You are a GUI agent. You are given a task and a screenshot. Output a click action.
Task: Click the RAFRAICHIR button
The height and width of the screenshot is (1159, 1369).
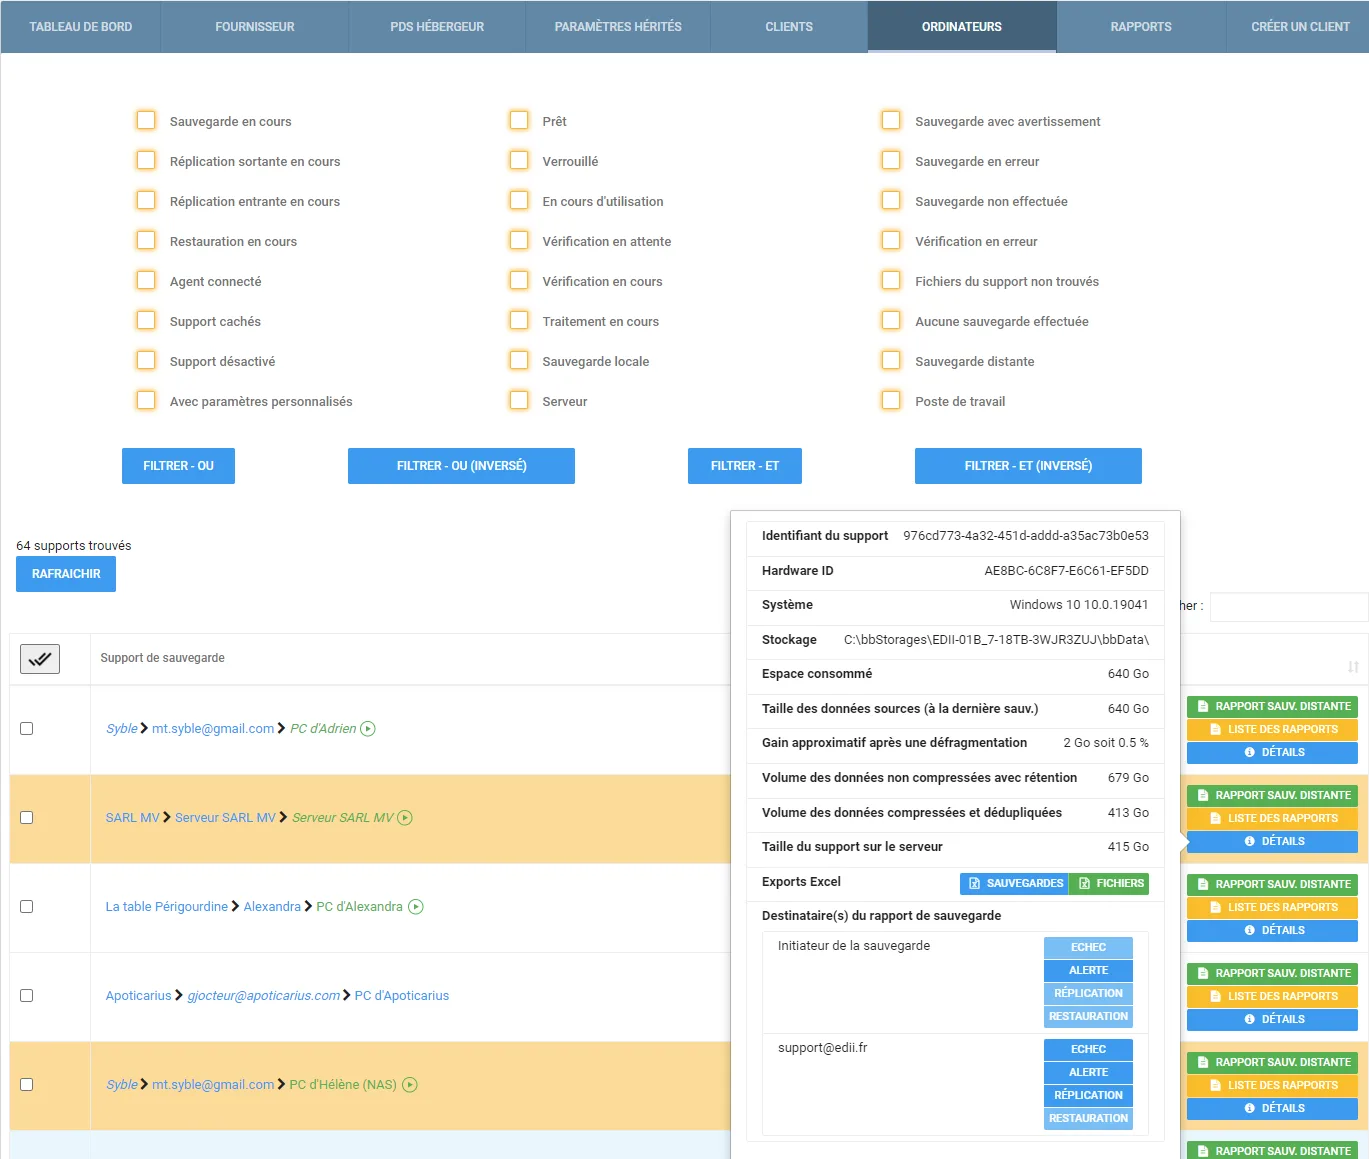click(x=66, y=574)
